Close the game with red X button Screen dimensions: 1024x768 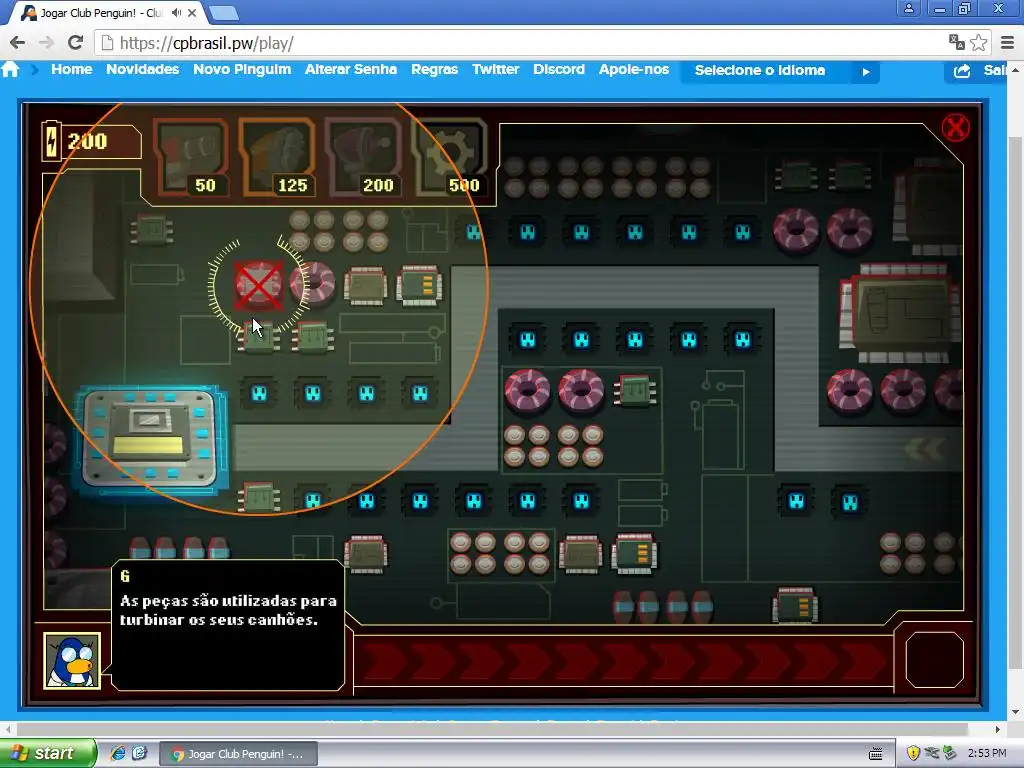click(955, 127)
